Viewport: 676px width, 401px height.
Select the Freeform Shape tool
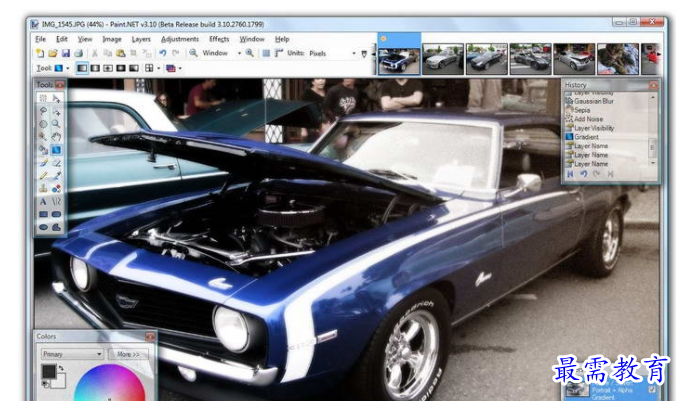tap(56, 227)
